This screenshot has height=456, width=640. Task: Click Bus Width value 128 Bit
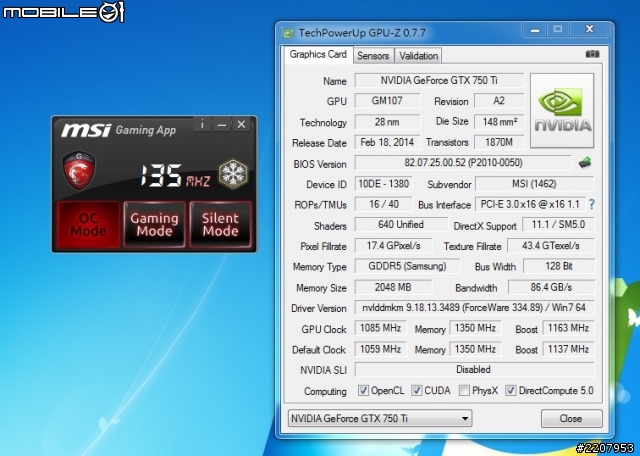coord(559,266)
